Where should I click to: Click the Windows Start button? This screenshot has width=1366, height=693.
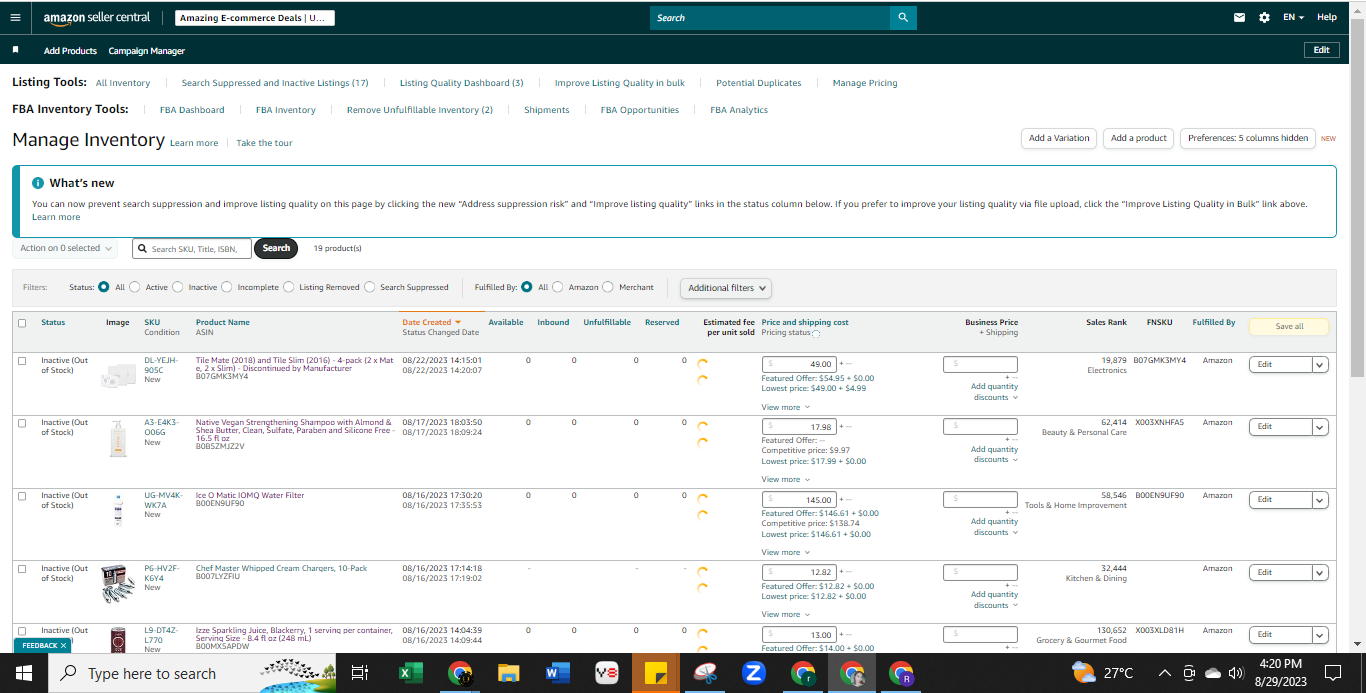pos(23,673)
